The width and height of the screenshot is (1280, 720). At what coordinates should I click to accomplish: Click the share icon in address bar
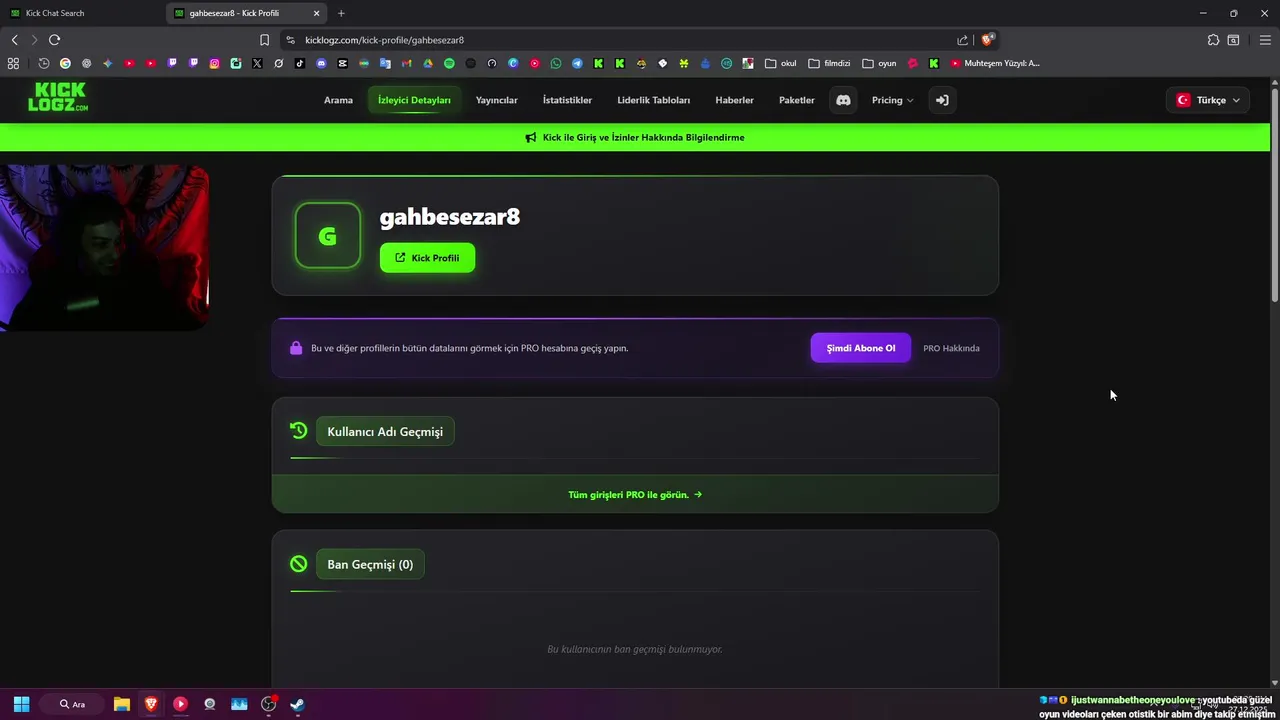962,40
